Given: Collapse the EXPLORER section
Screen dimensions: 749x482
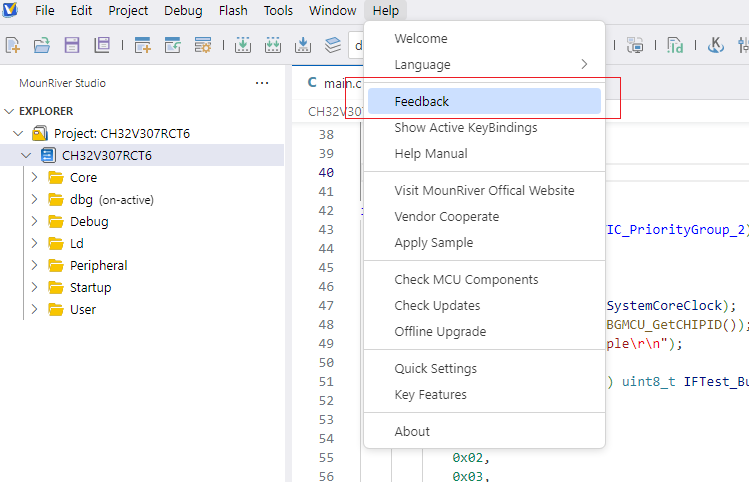Looking at the screenshot, I should [x=9, y=111].
